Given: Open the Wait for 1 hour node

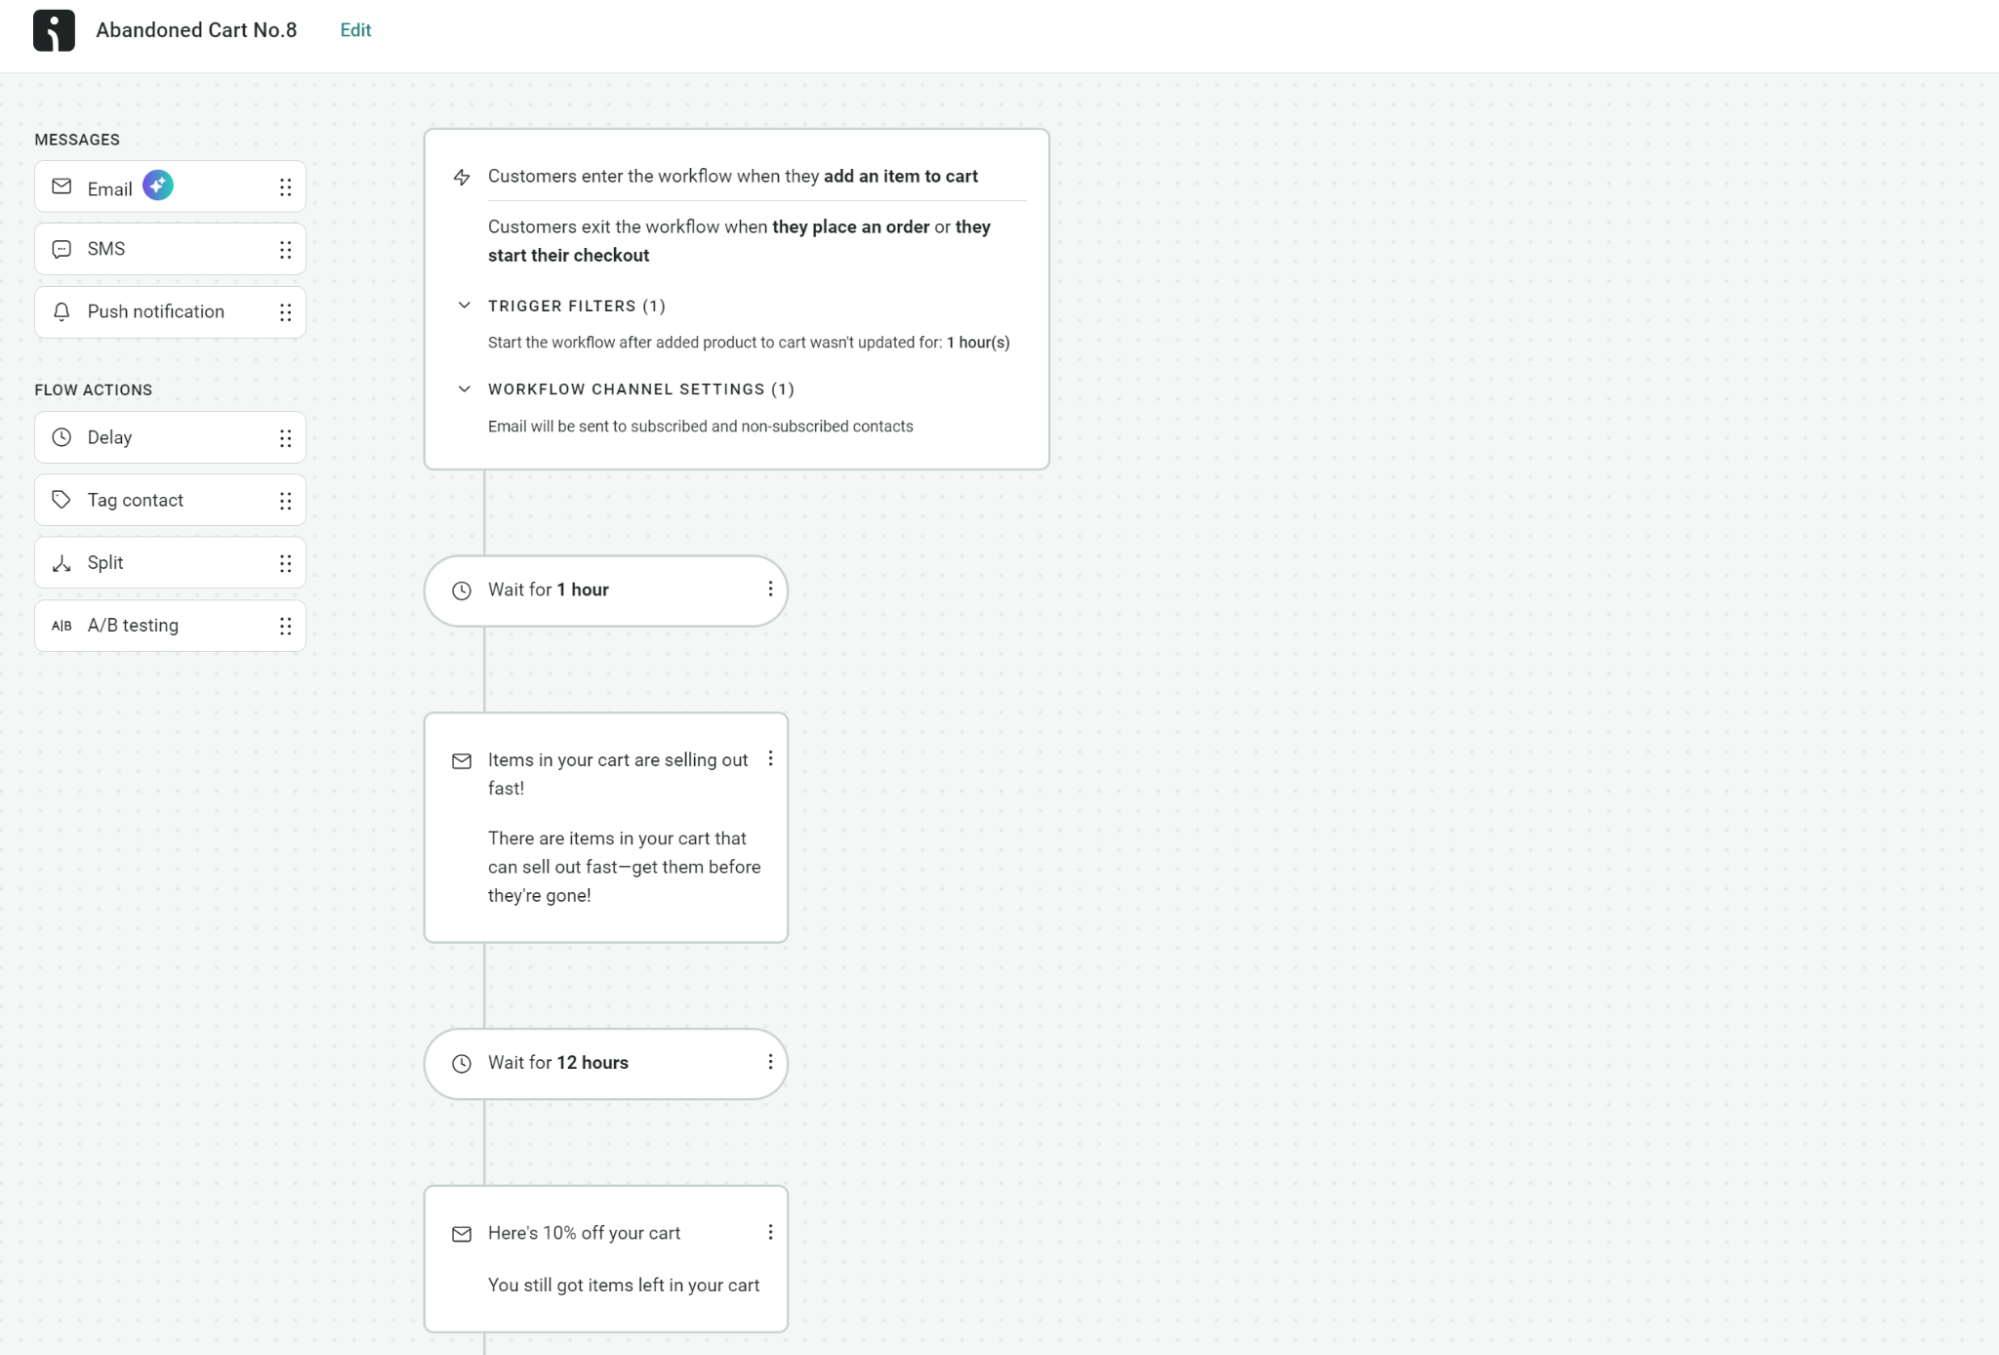Looking at the screenshot, I should [x=606, y=591].
